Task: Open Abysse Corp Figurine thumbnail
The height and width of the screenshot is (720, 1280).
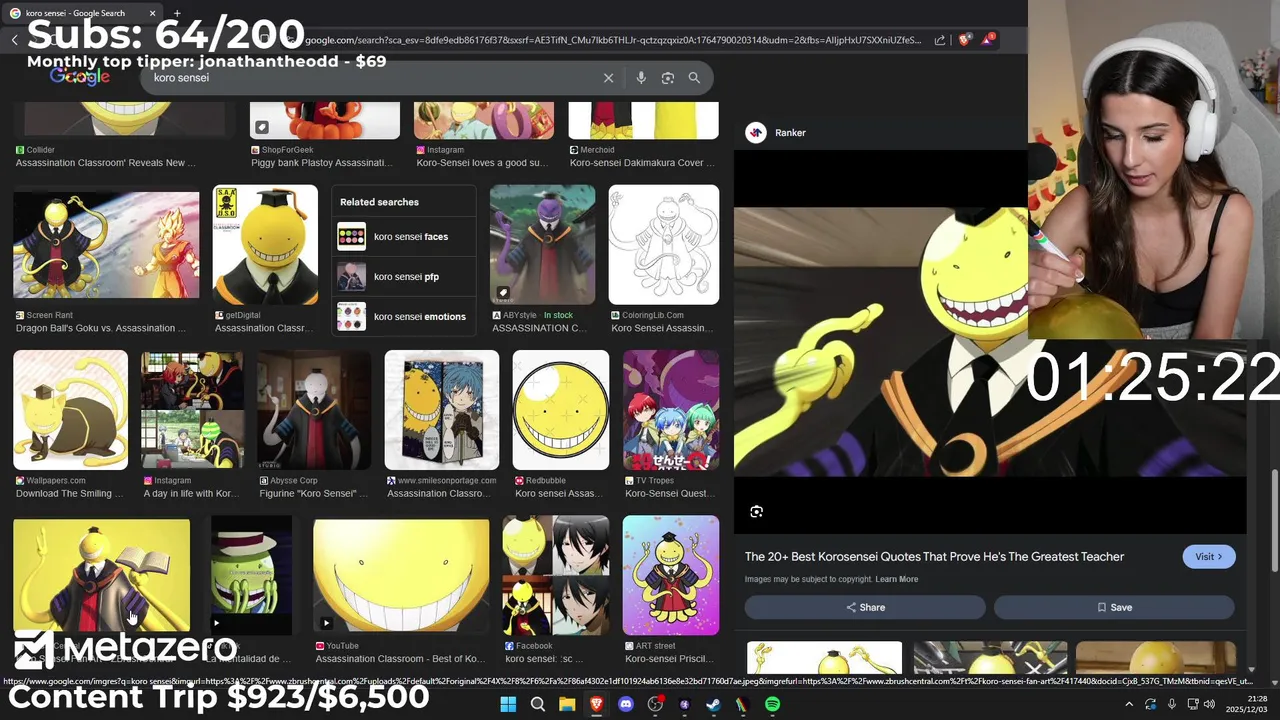Action: point(314,410)
